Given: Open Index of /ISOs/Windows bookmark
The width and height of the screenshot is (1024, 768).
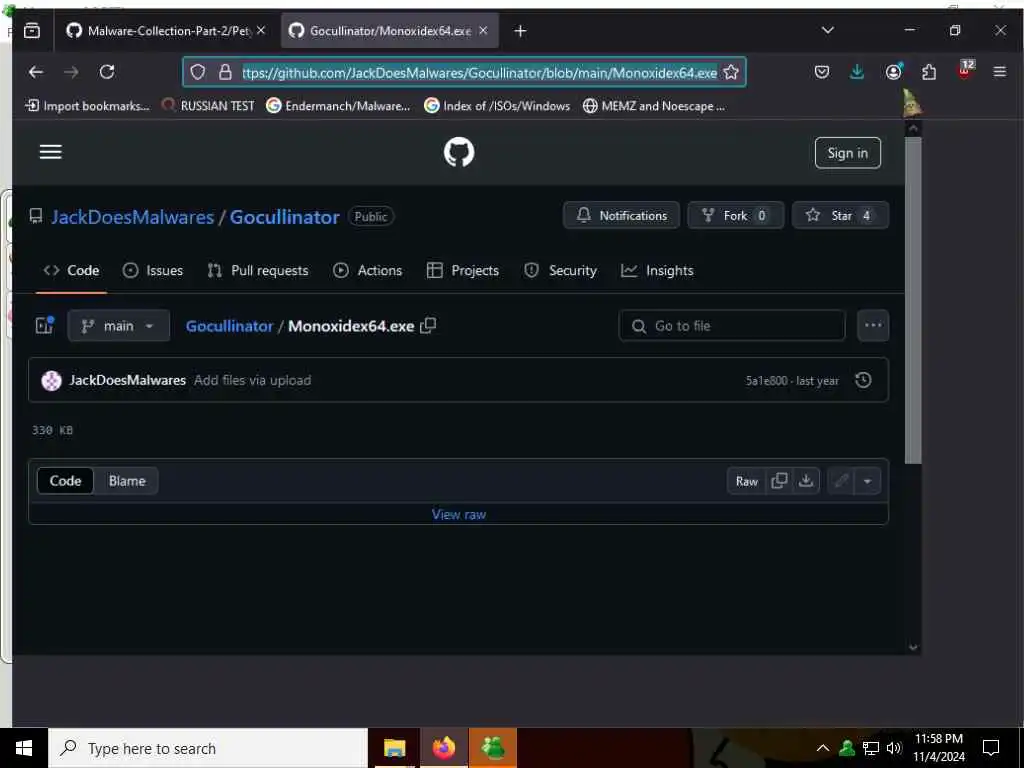Looking at the screenshot, I should click(497, 106).
